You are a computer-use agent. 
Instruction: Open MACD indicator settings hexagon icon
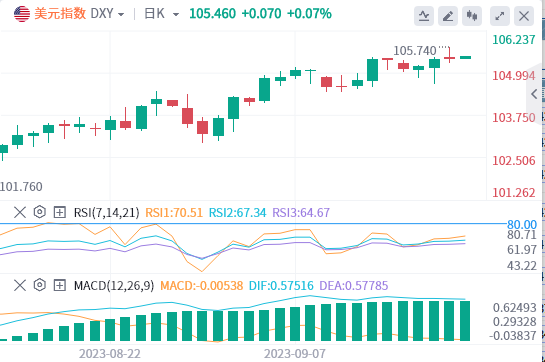[x=40, y=285]
